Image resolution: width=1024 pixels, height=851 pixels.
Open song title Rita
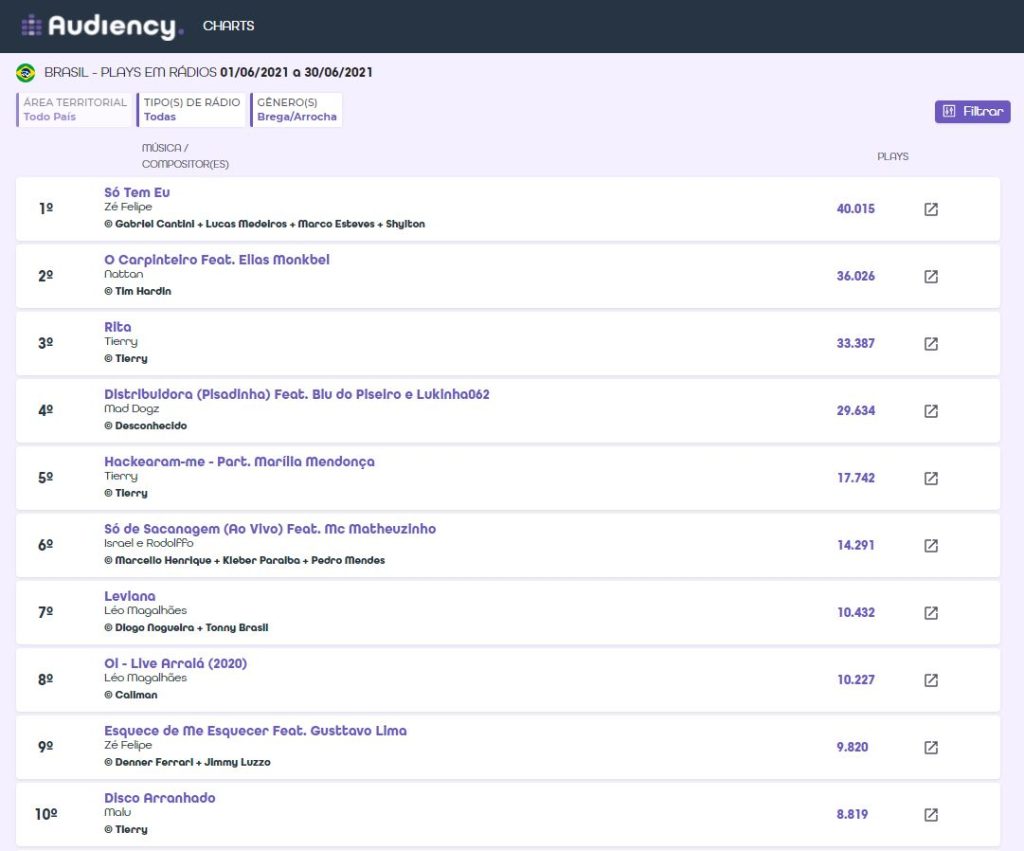(118, 327)
